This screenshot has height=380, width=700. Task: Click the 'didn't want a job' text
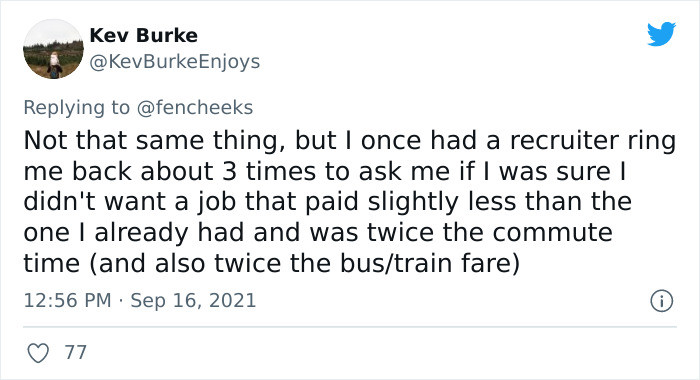129,202
